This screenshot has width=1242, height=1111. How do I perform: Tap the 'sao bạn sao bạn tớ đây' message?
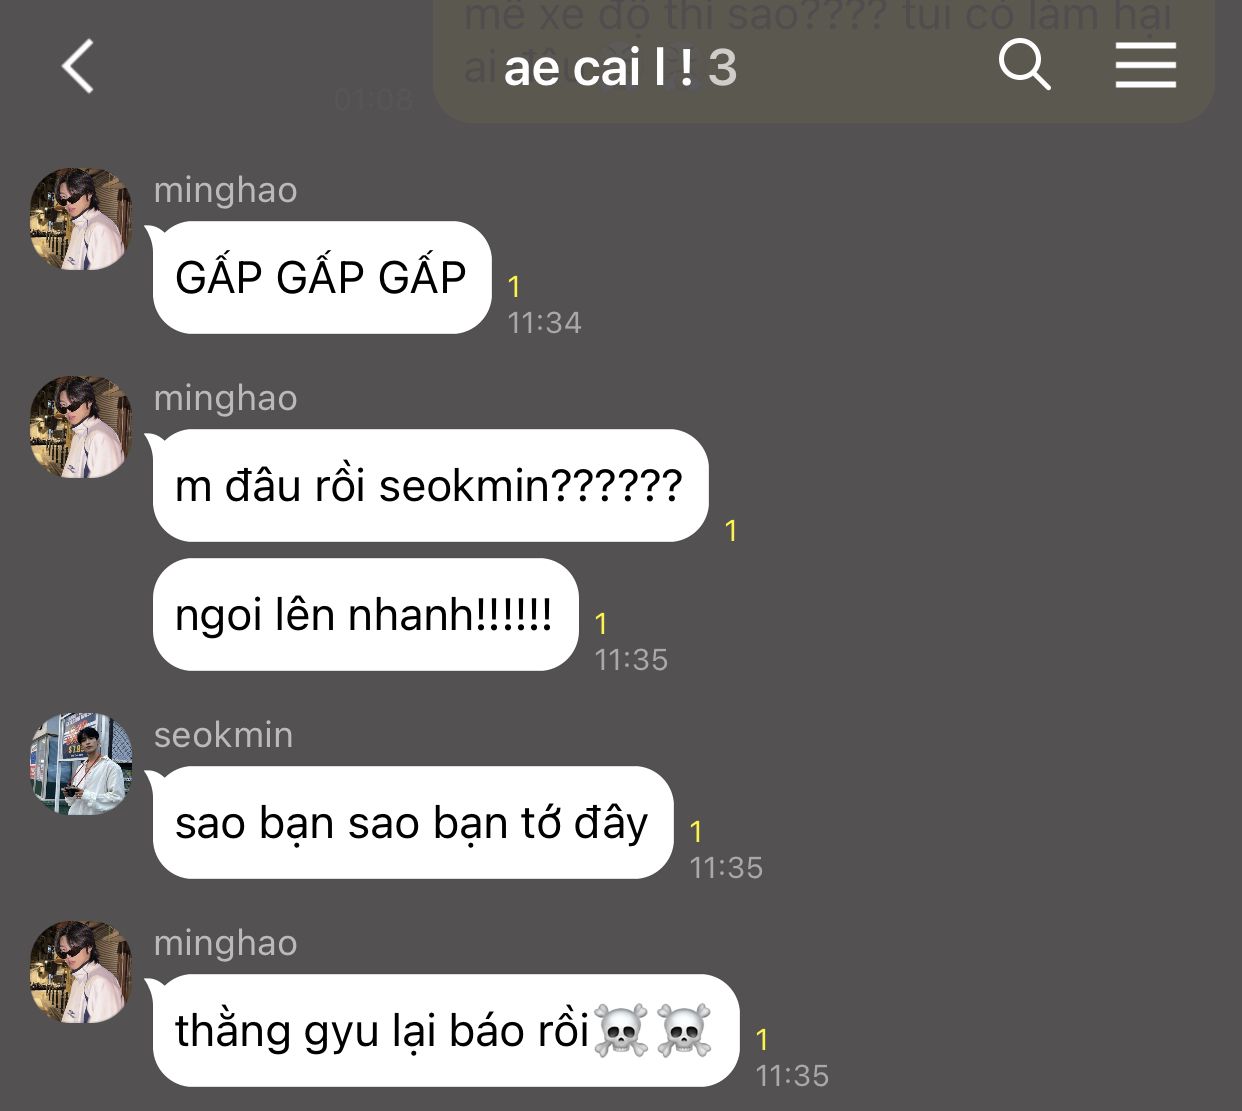pyautogui.click(x=413, y=823)
